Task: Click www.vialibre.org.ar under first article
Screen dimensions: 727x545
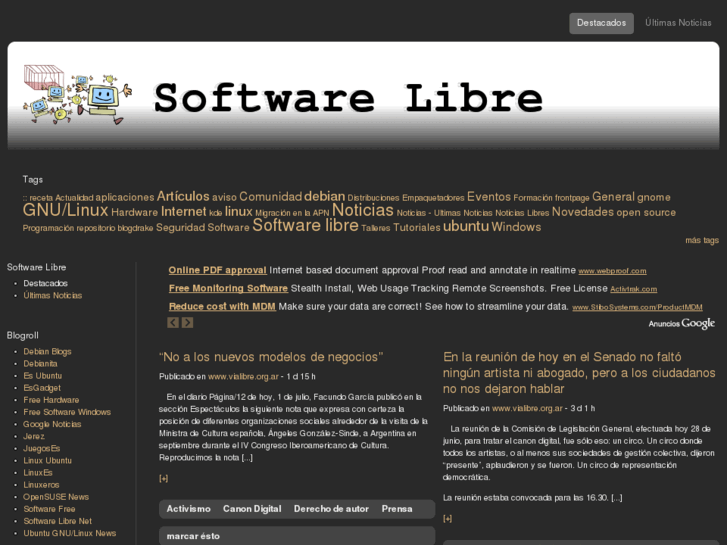Action: (x=243, y=377)
